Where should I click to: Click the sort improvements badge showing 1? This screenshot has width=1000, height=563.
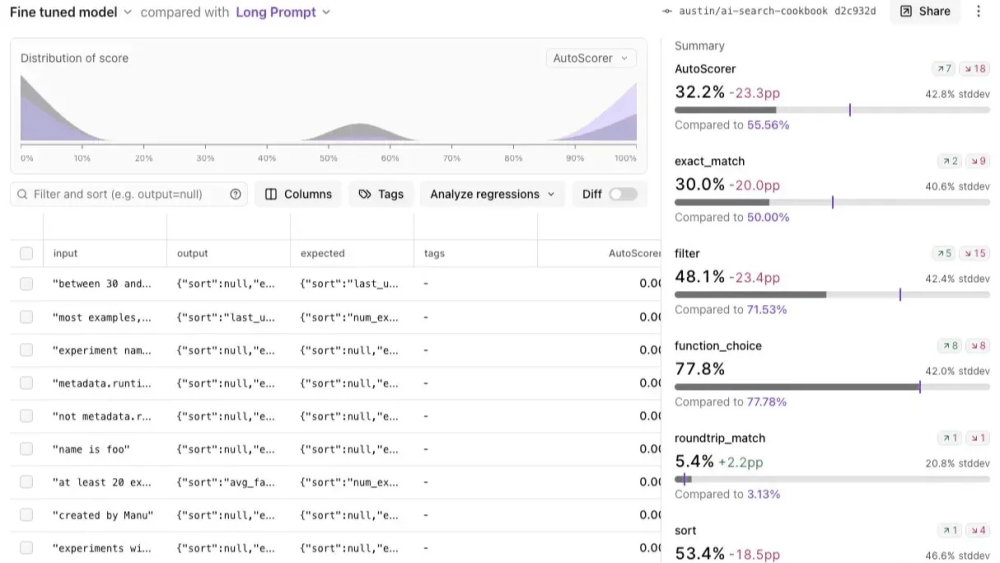click(950, 530)
